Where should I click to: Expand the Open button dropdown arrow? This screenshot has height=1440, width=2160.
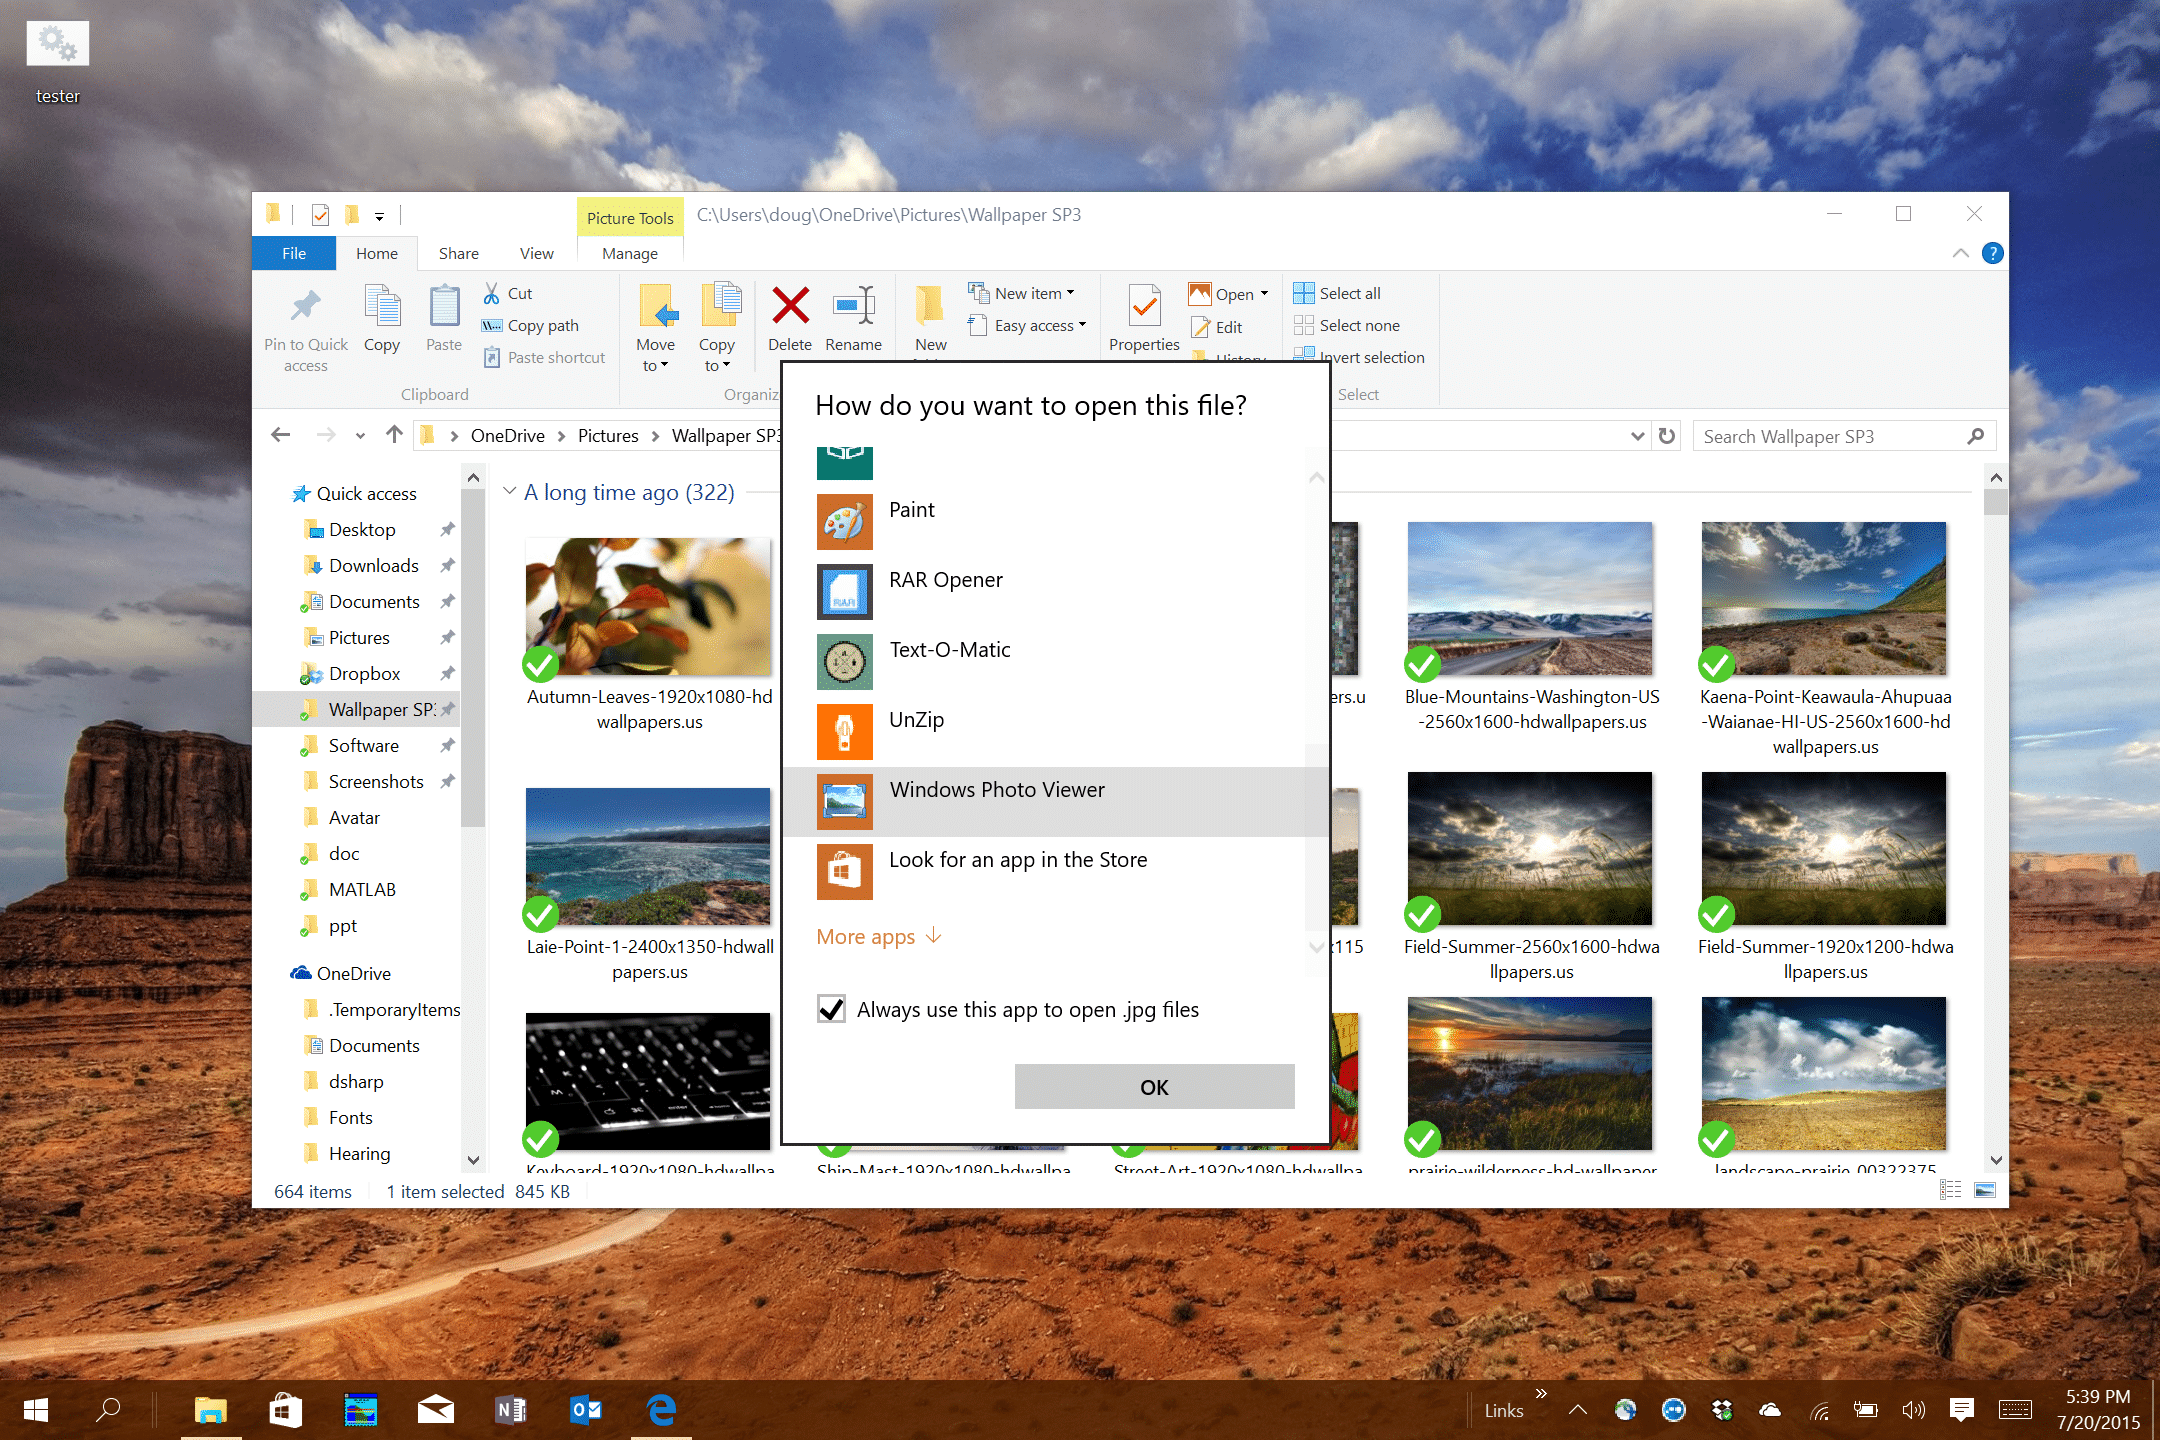click(1264, 294)
